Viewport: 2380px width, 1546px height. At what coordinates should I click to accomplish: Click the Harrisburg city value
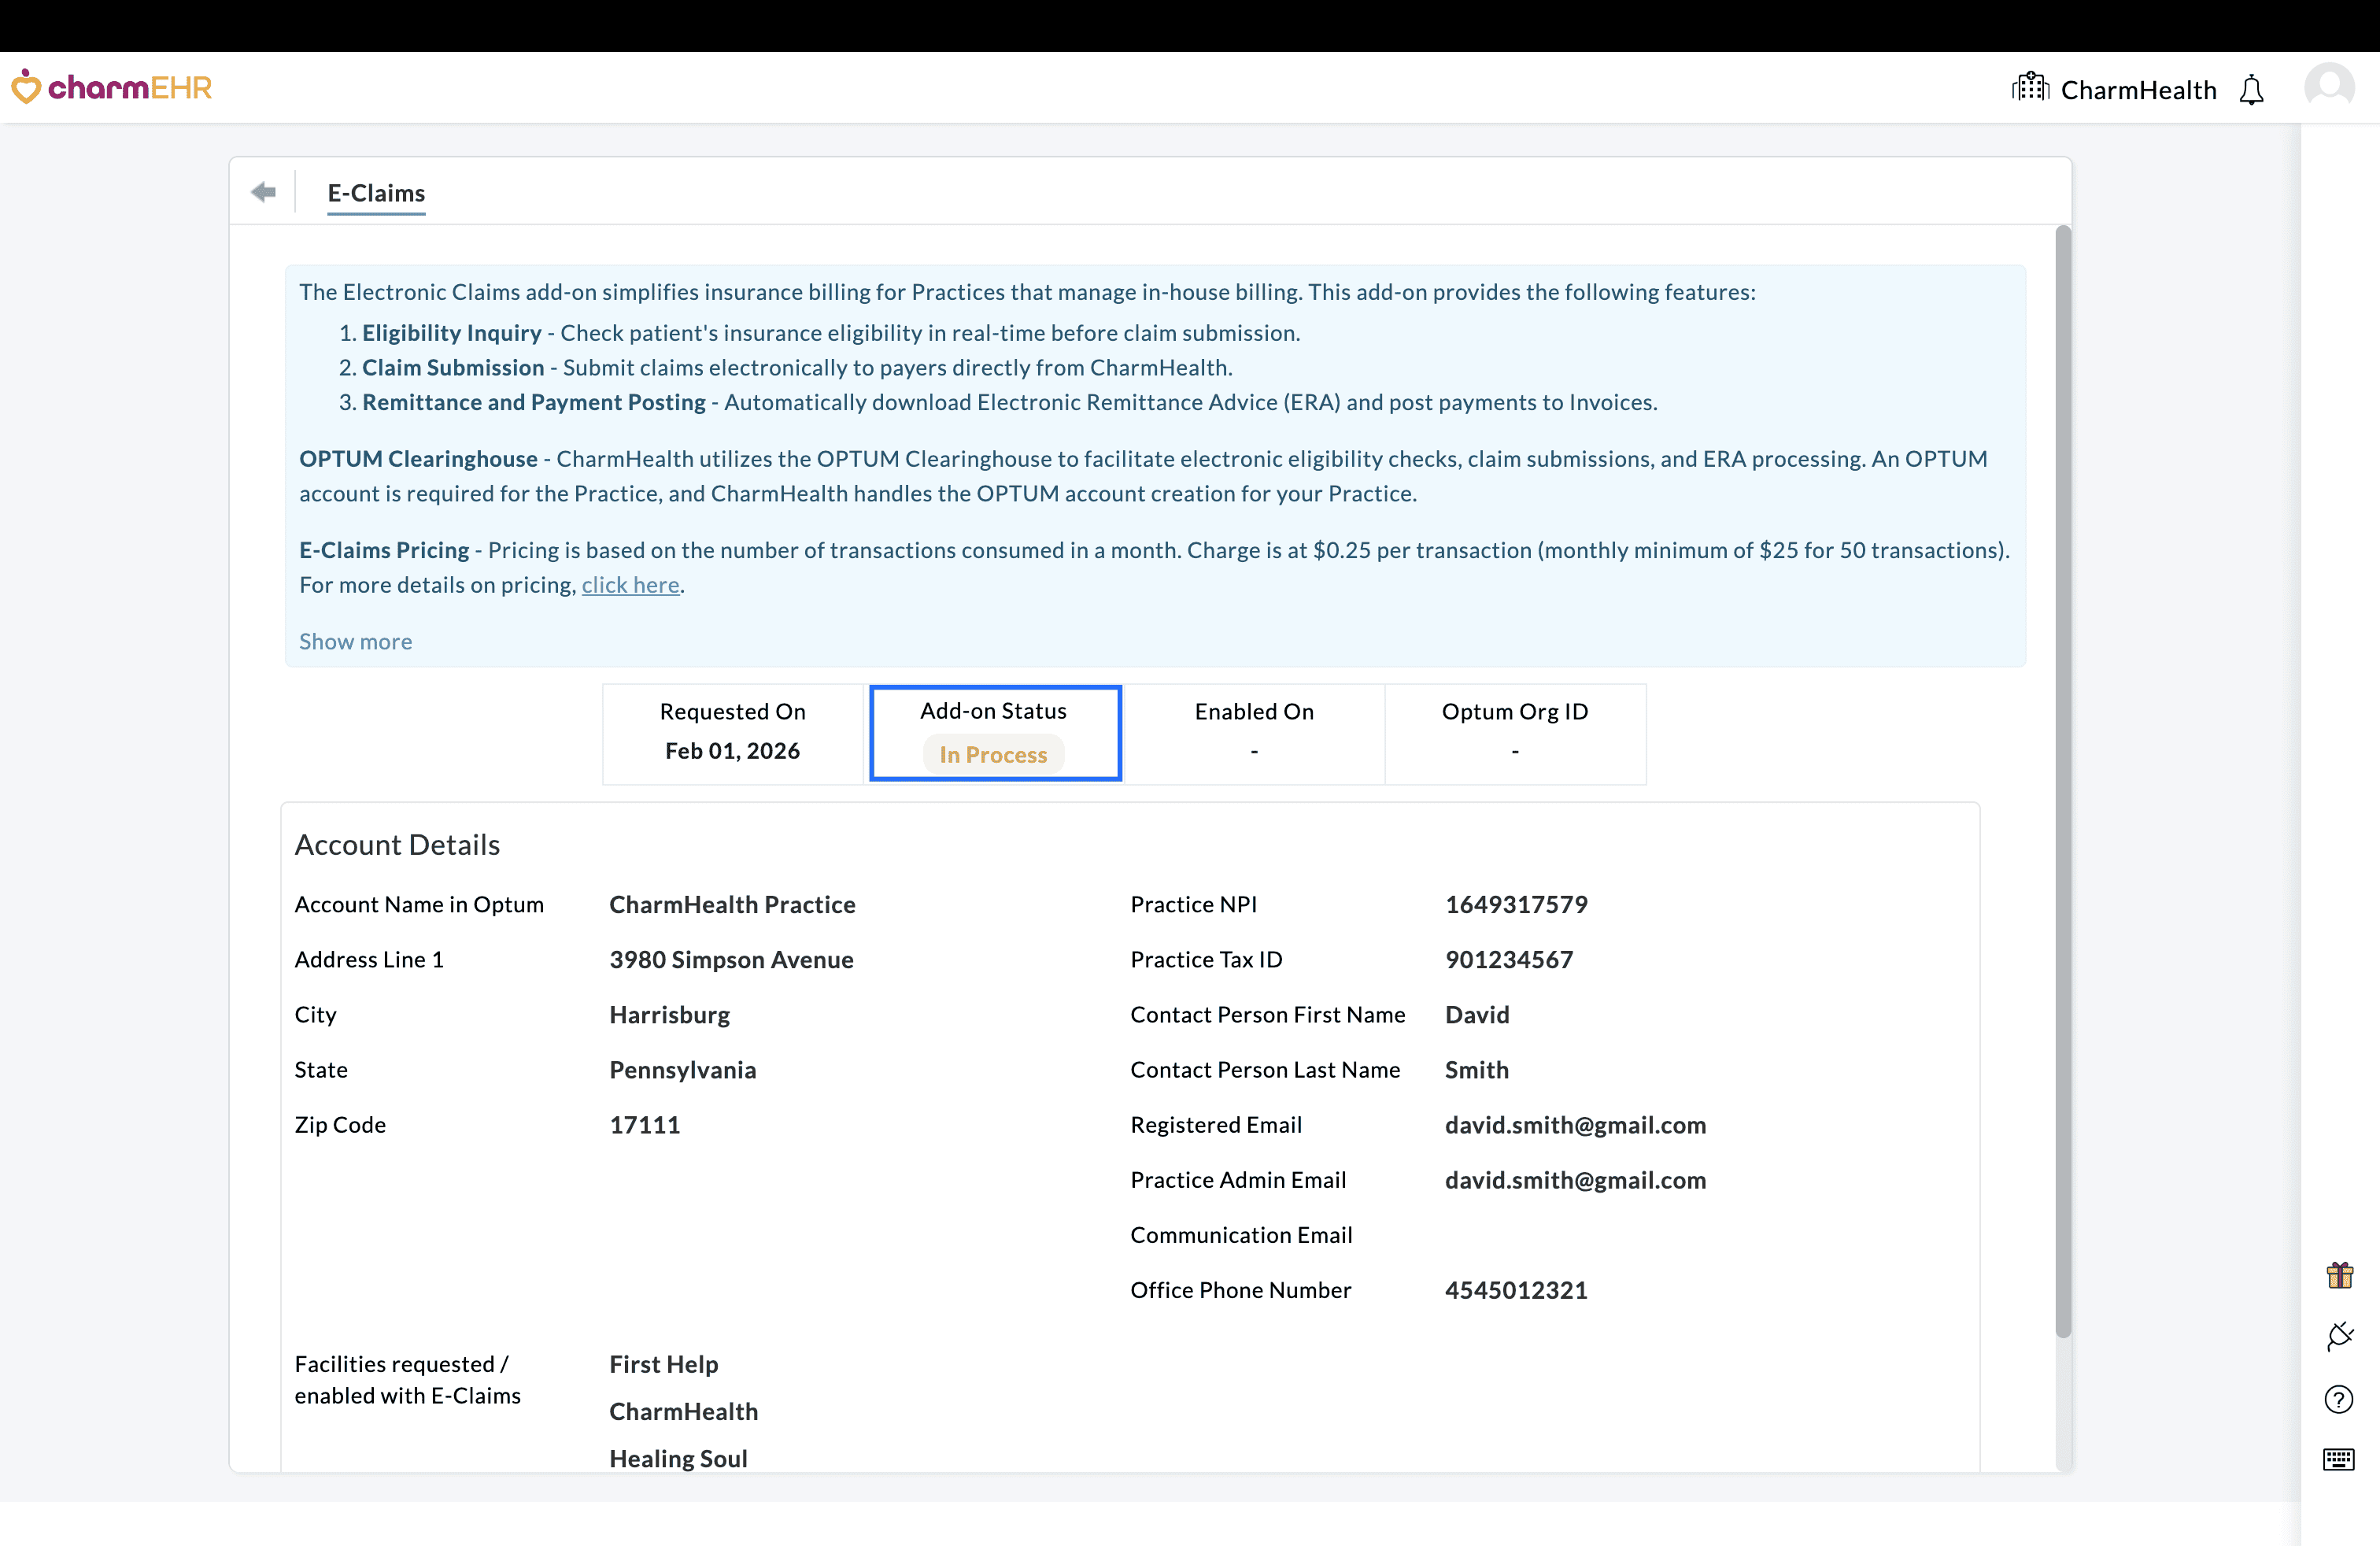point(669,1015)
